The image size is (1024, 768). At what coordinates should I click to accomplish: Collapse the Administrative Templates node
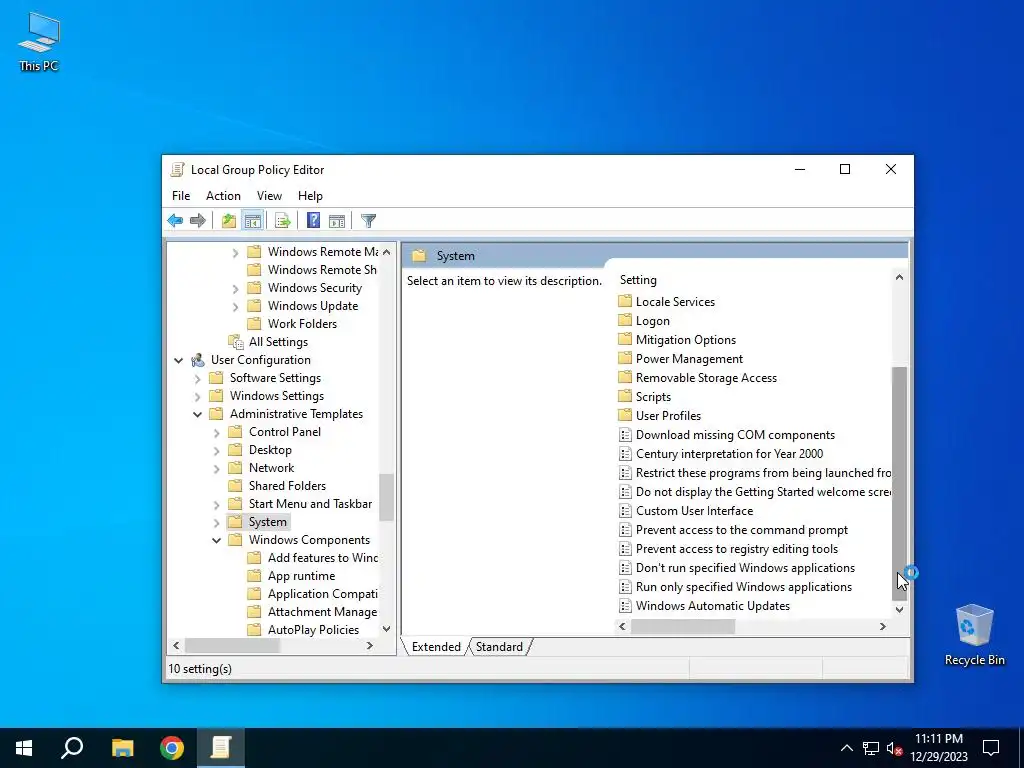pos(197,414)
